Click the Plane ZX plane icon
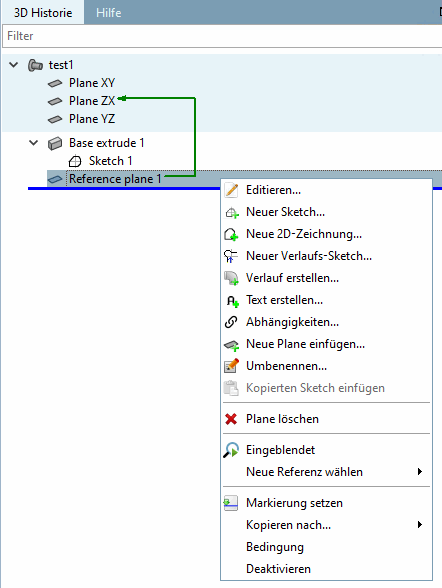 [55, 101]
